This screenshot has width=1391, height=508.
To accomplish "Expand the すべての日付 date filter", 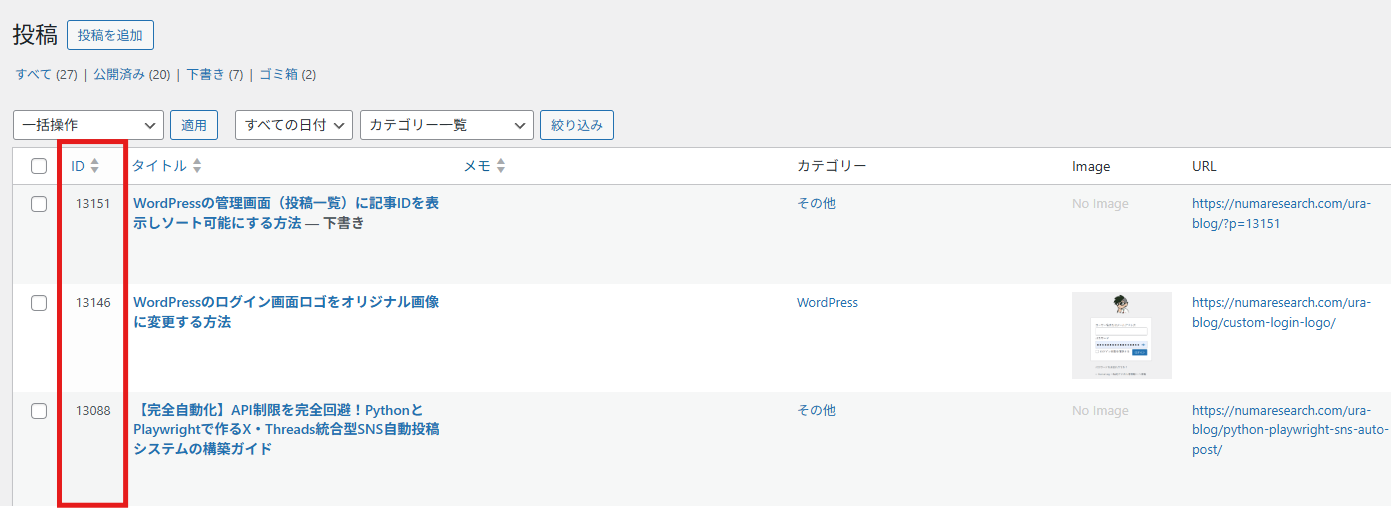I will point(294,125).
